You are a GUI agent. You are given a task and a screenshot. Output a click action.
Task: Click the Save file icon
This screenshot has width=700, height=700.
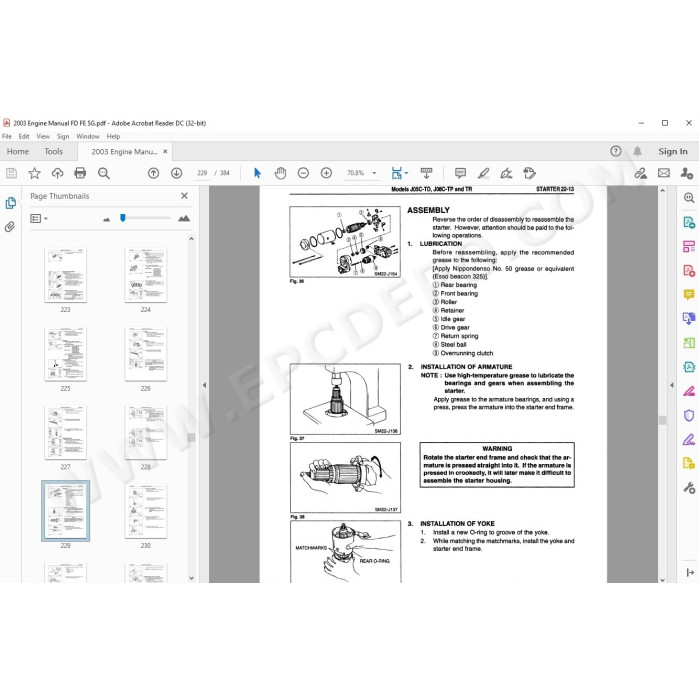12,173
